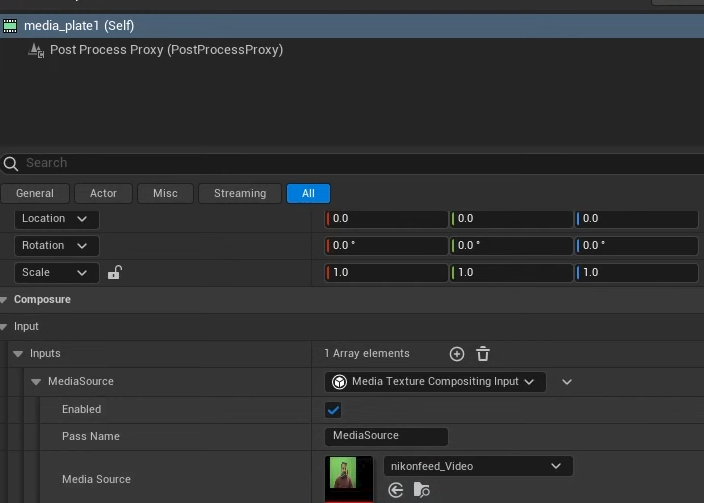The width and height of the screenshot is (704, 503).
Task: Toggle the Scale lock ratio icon
Action: tap(114, 272)
